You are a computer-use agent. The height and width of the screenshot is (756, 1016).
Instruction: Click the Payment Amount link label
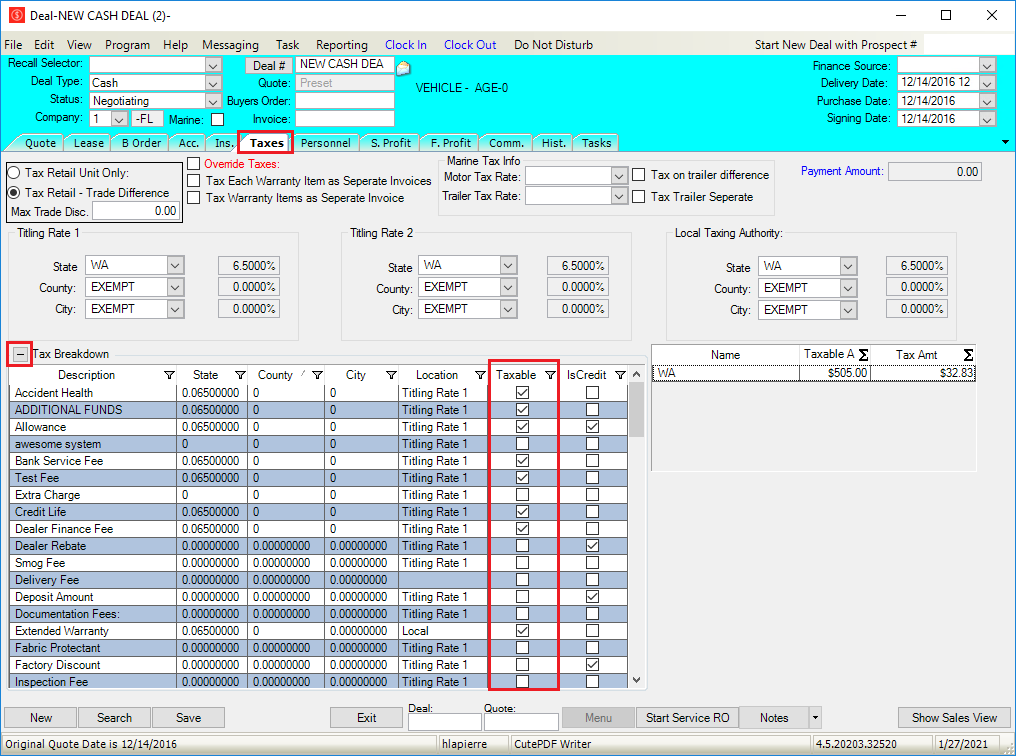click(842, 171)
